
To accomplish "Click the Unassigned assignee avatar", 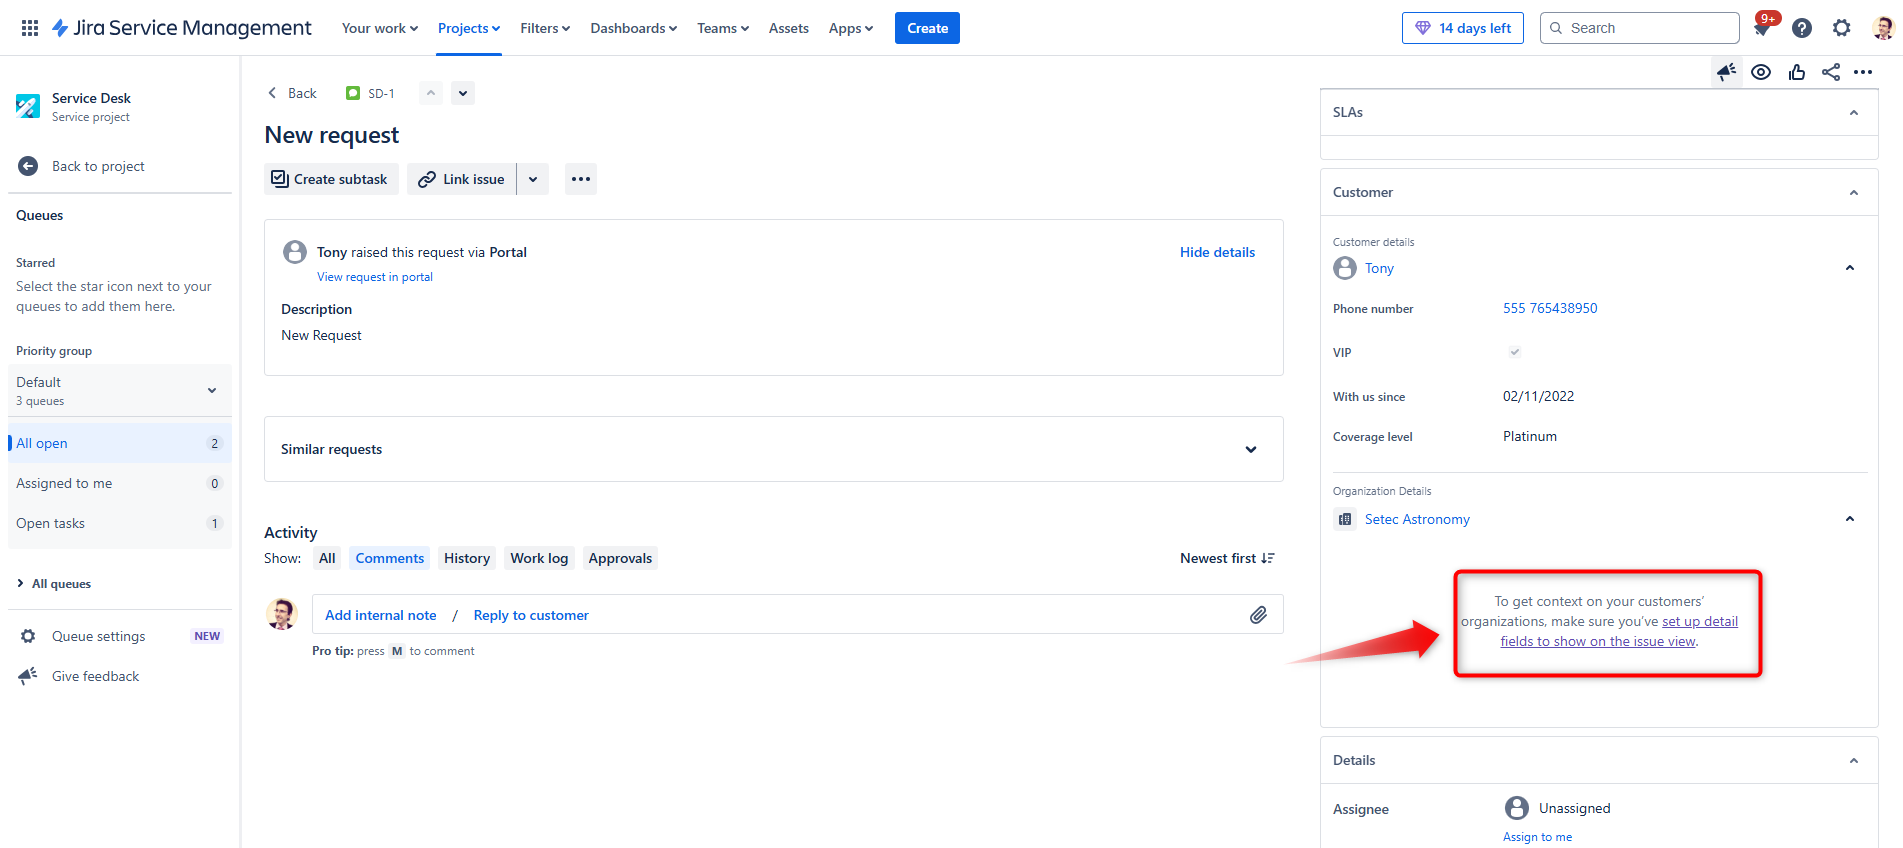I will pos(1517,808).
